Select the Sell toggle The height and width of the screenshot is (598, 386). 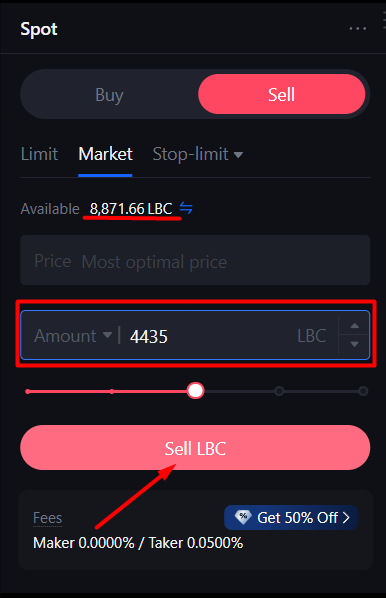tap(281, 94)
